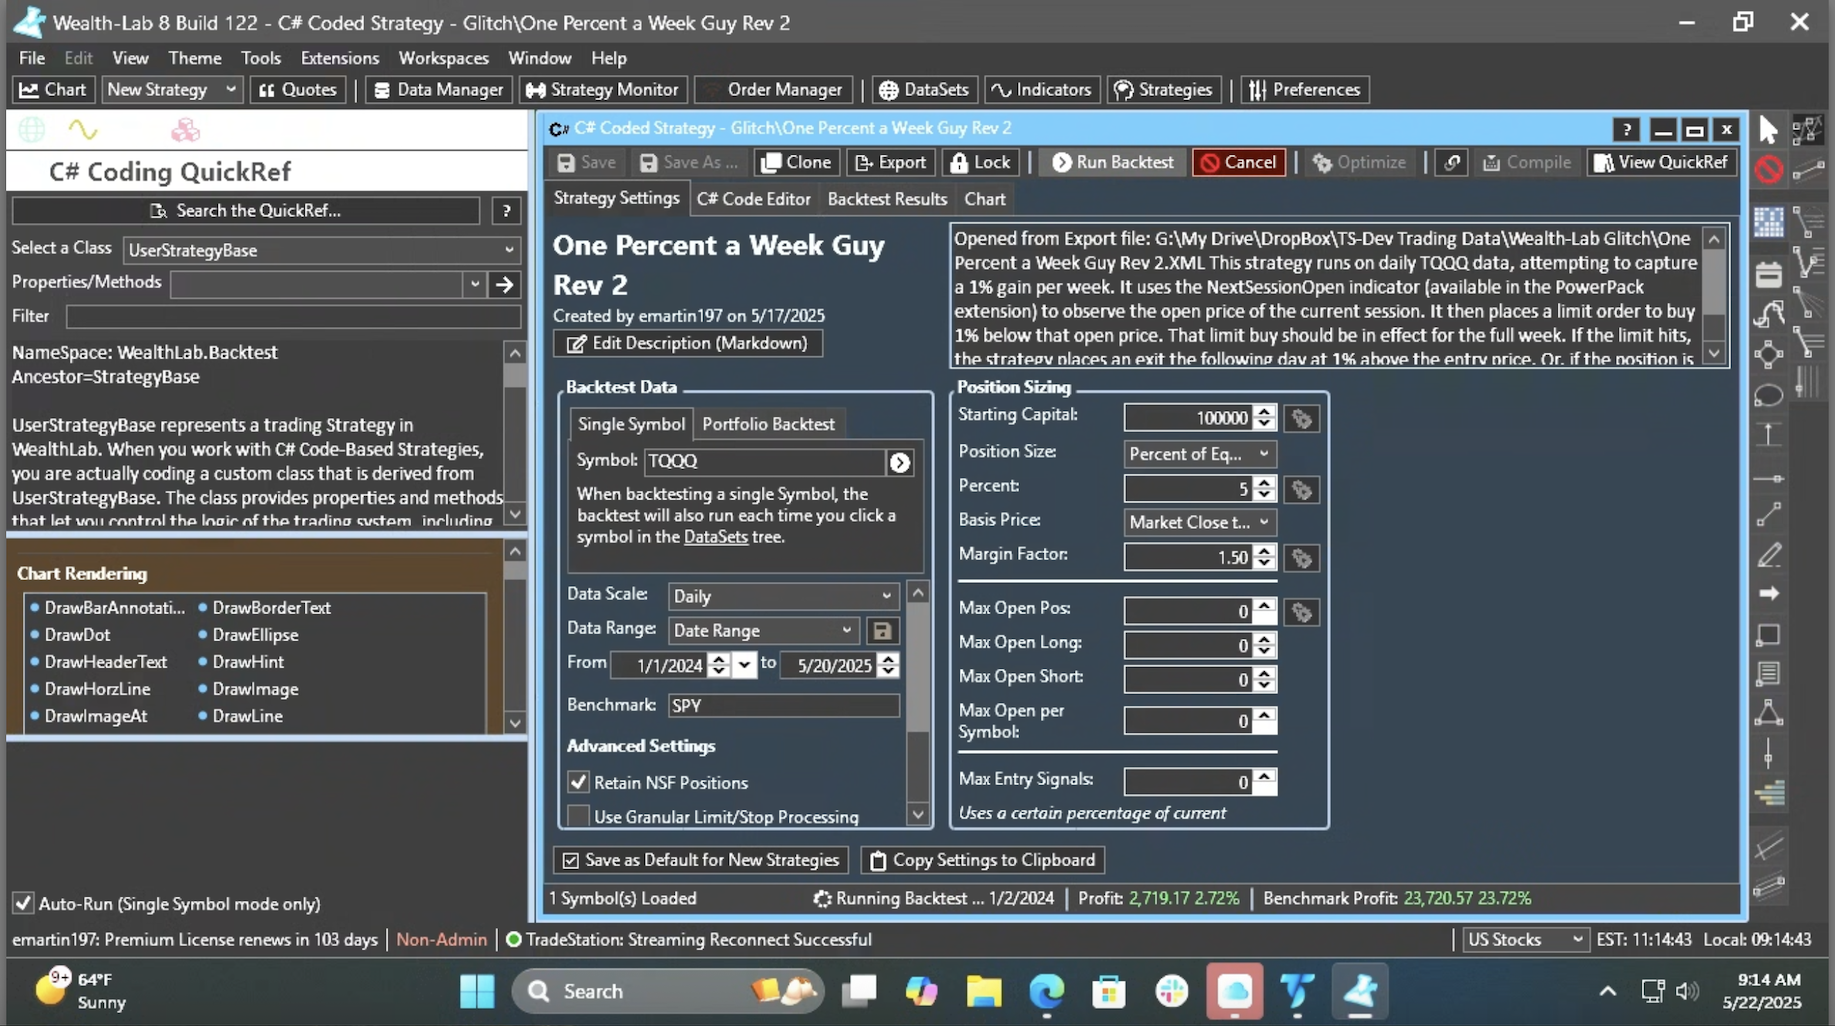Screen dimensions: 1835x1026
Task: Click the red Cancel button
Action: [x=1238, y=162]
